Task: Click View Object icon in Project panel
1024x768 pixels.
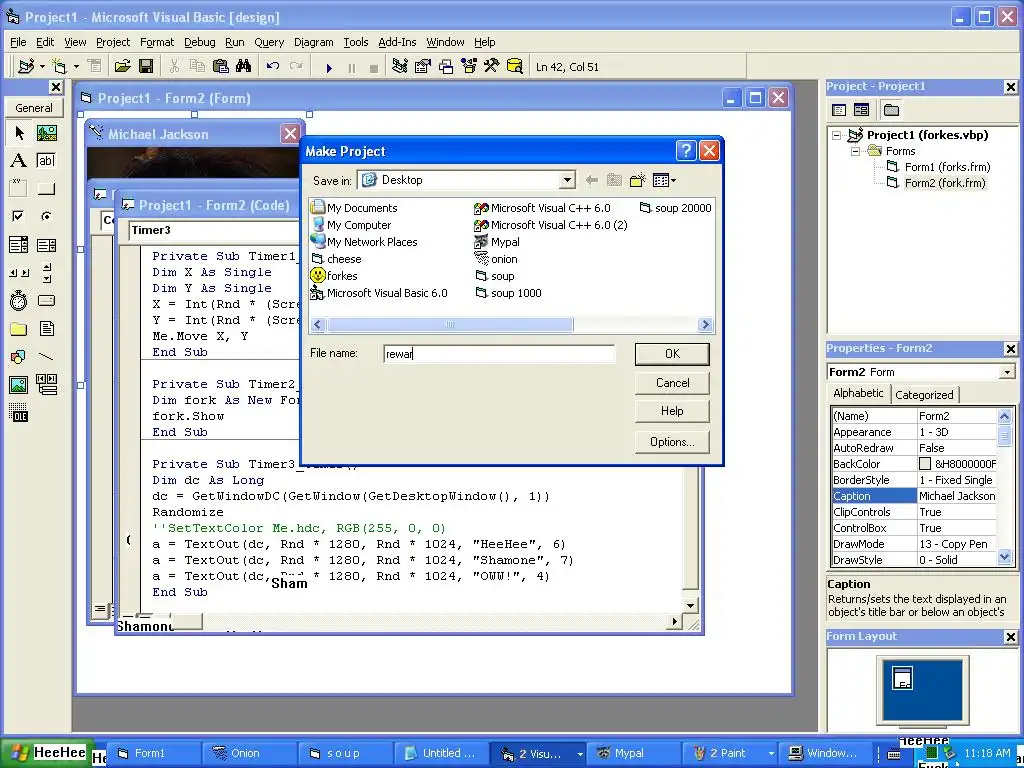Action: point(861,110)
